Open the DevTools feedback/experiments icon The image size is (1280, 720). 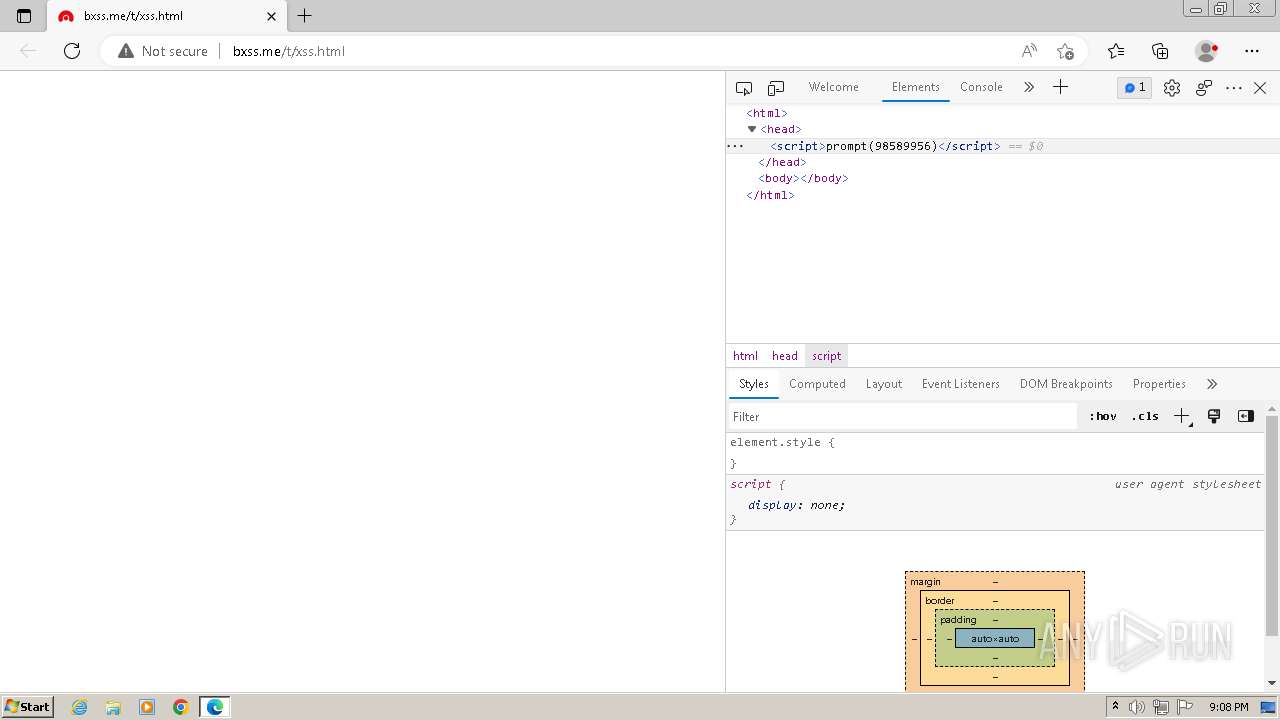coord(1204,88)
